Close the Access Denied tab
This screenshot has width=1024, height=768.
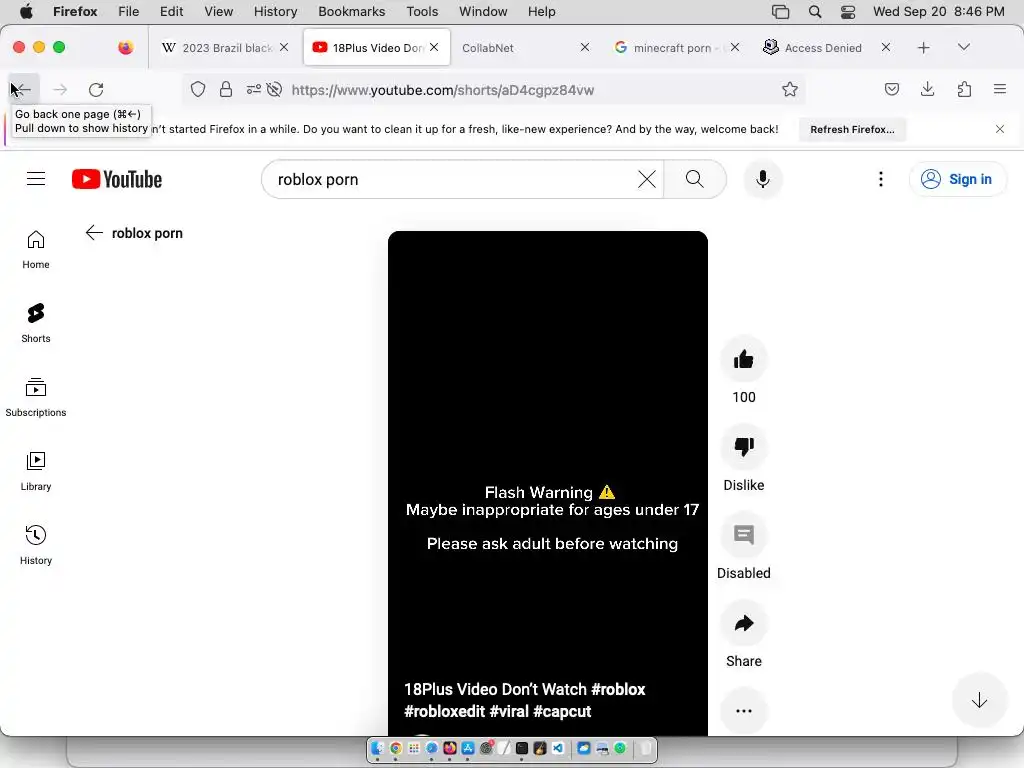(x=886, y=47)
